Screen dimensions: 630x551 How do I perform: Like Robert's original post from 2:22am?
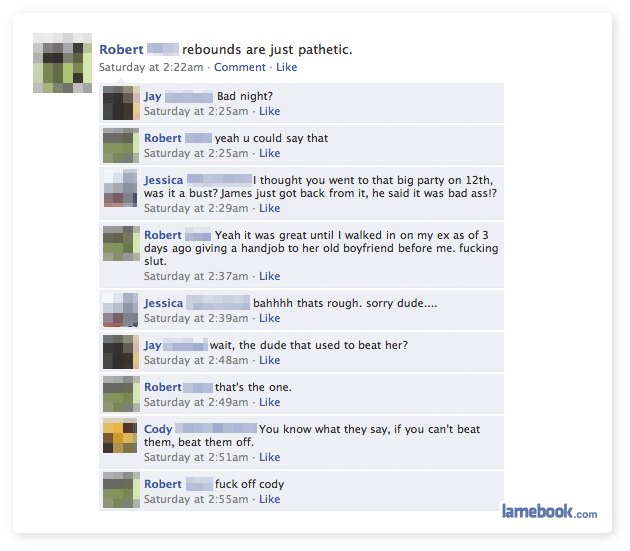pos(286,67)
